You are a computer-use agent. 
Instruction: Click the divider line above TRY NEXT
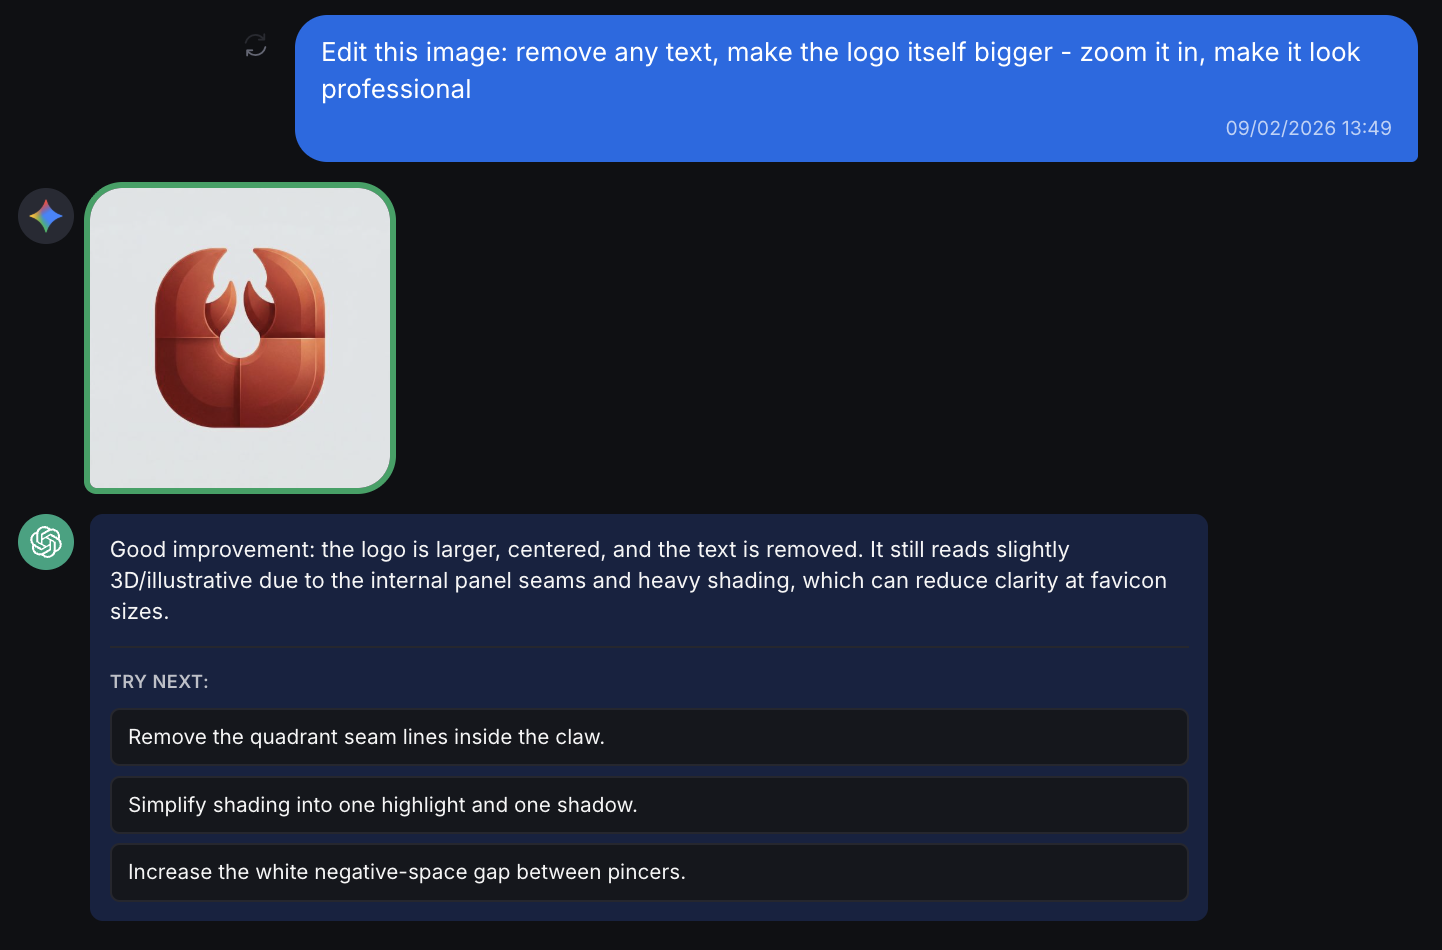649,647
